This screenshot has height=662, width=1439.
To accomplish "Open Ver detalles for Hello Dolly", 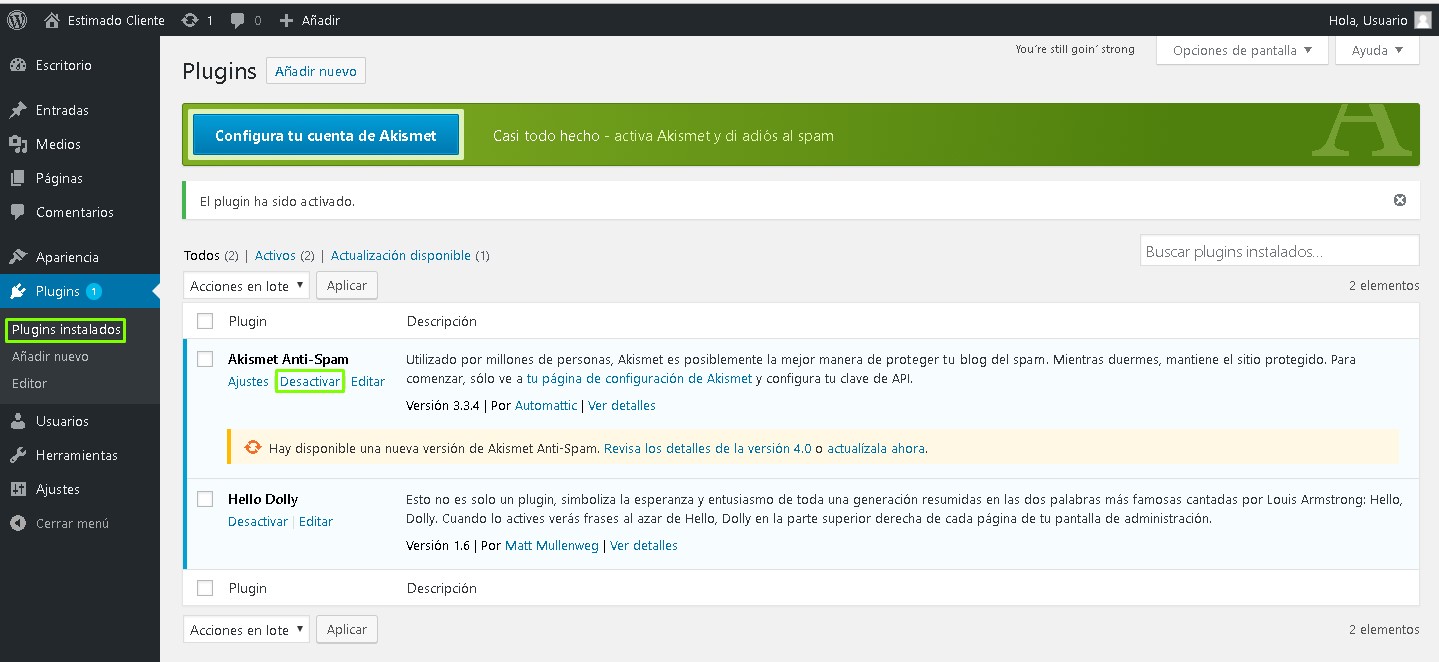I will [644, 545].
